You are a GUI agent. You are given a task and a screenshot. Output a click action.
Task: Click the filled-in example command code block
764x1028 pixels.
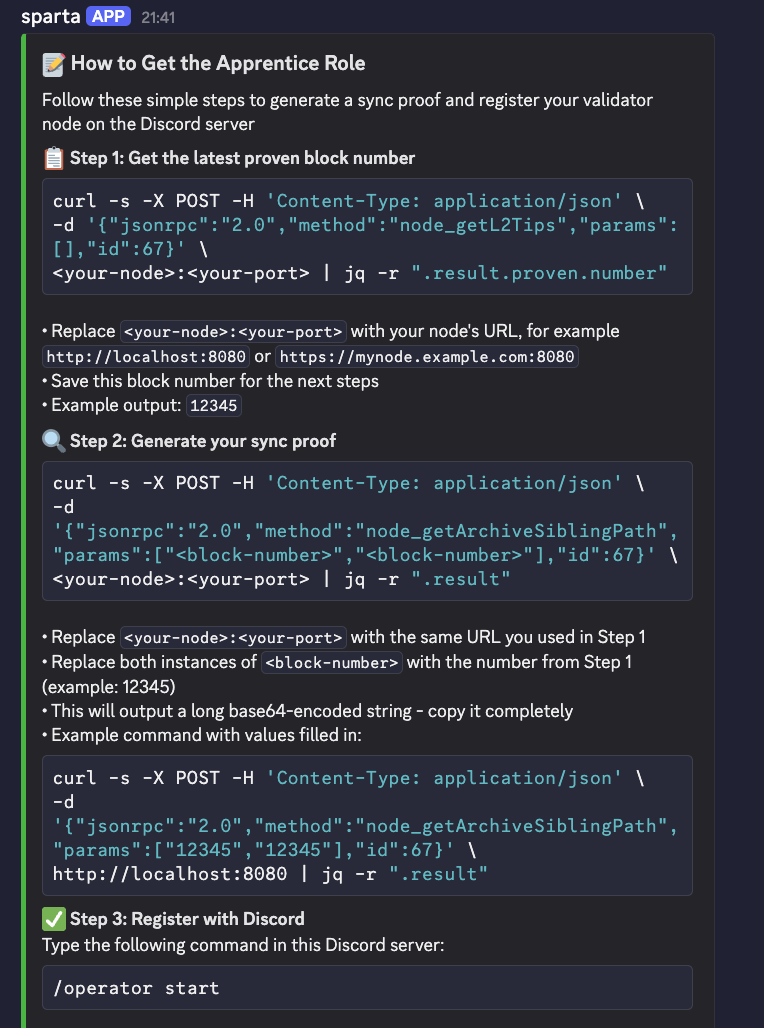point(367,825)
